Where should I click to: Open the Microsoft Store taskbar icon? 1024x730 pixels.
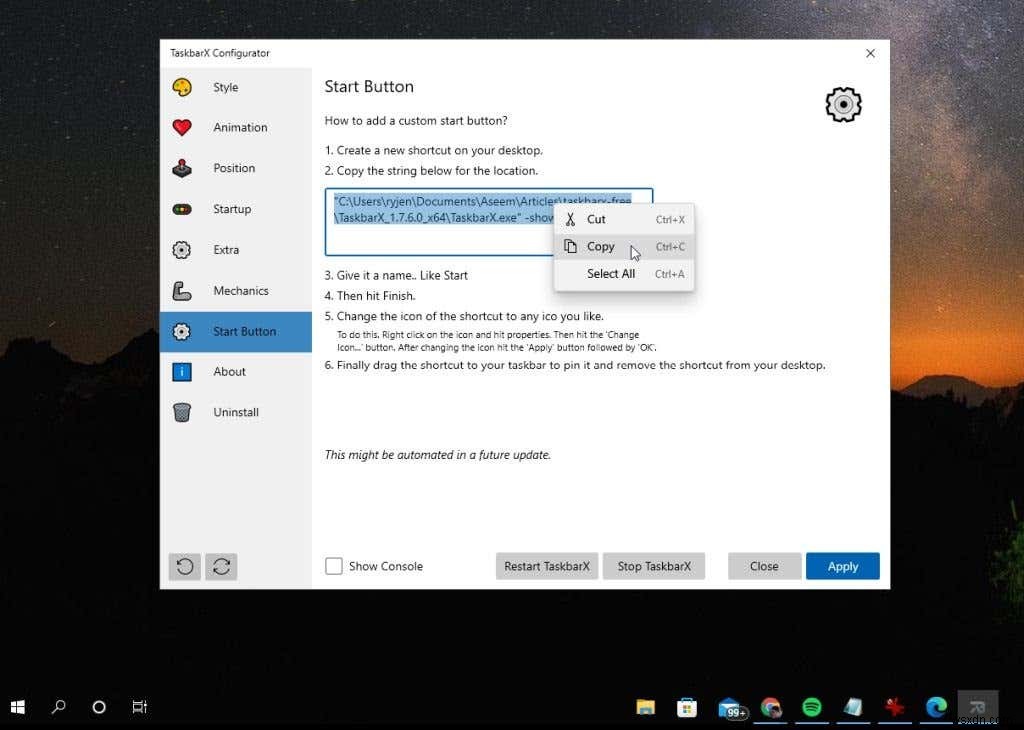click(686, 707)
